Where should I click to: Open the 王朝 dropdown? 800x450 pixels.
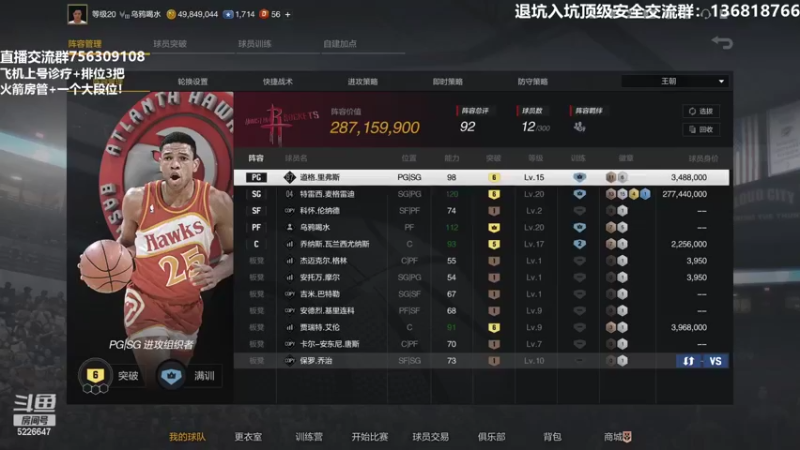674,82
